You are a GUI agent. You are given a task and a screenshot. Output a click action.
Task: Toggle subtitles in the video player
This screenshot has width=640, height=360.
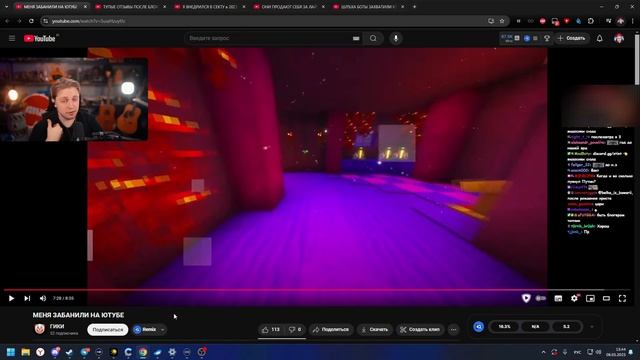pyautogui.click(x=558, y=298)
